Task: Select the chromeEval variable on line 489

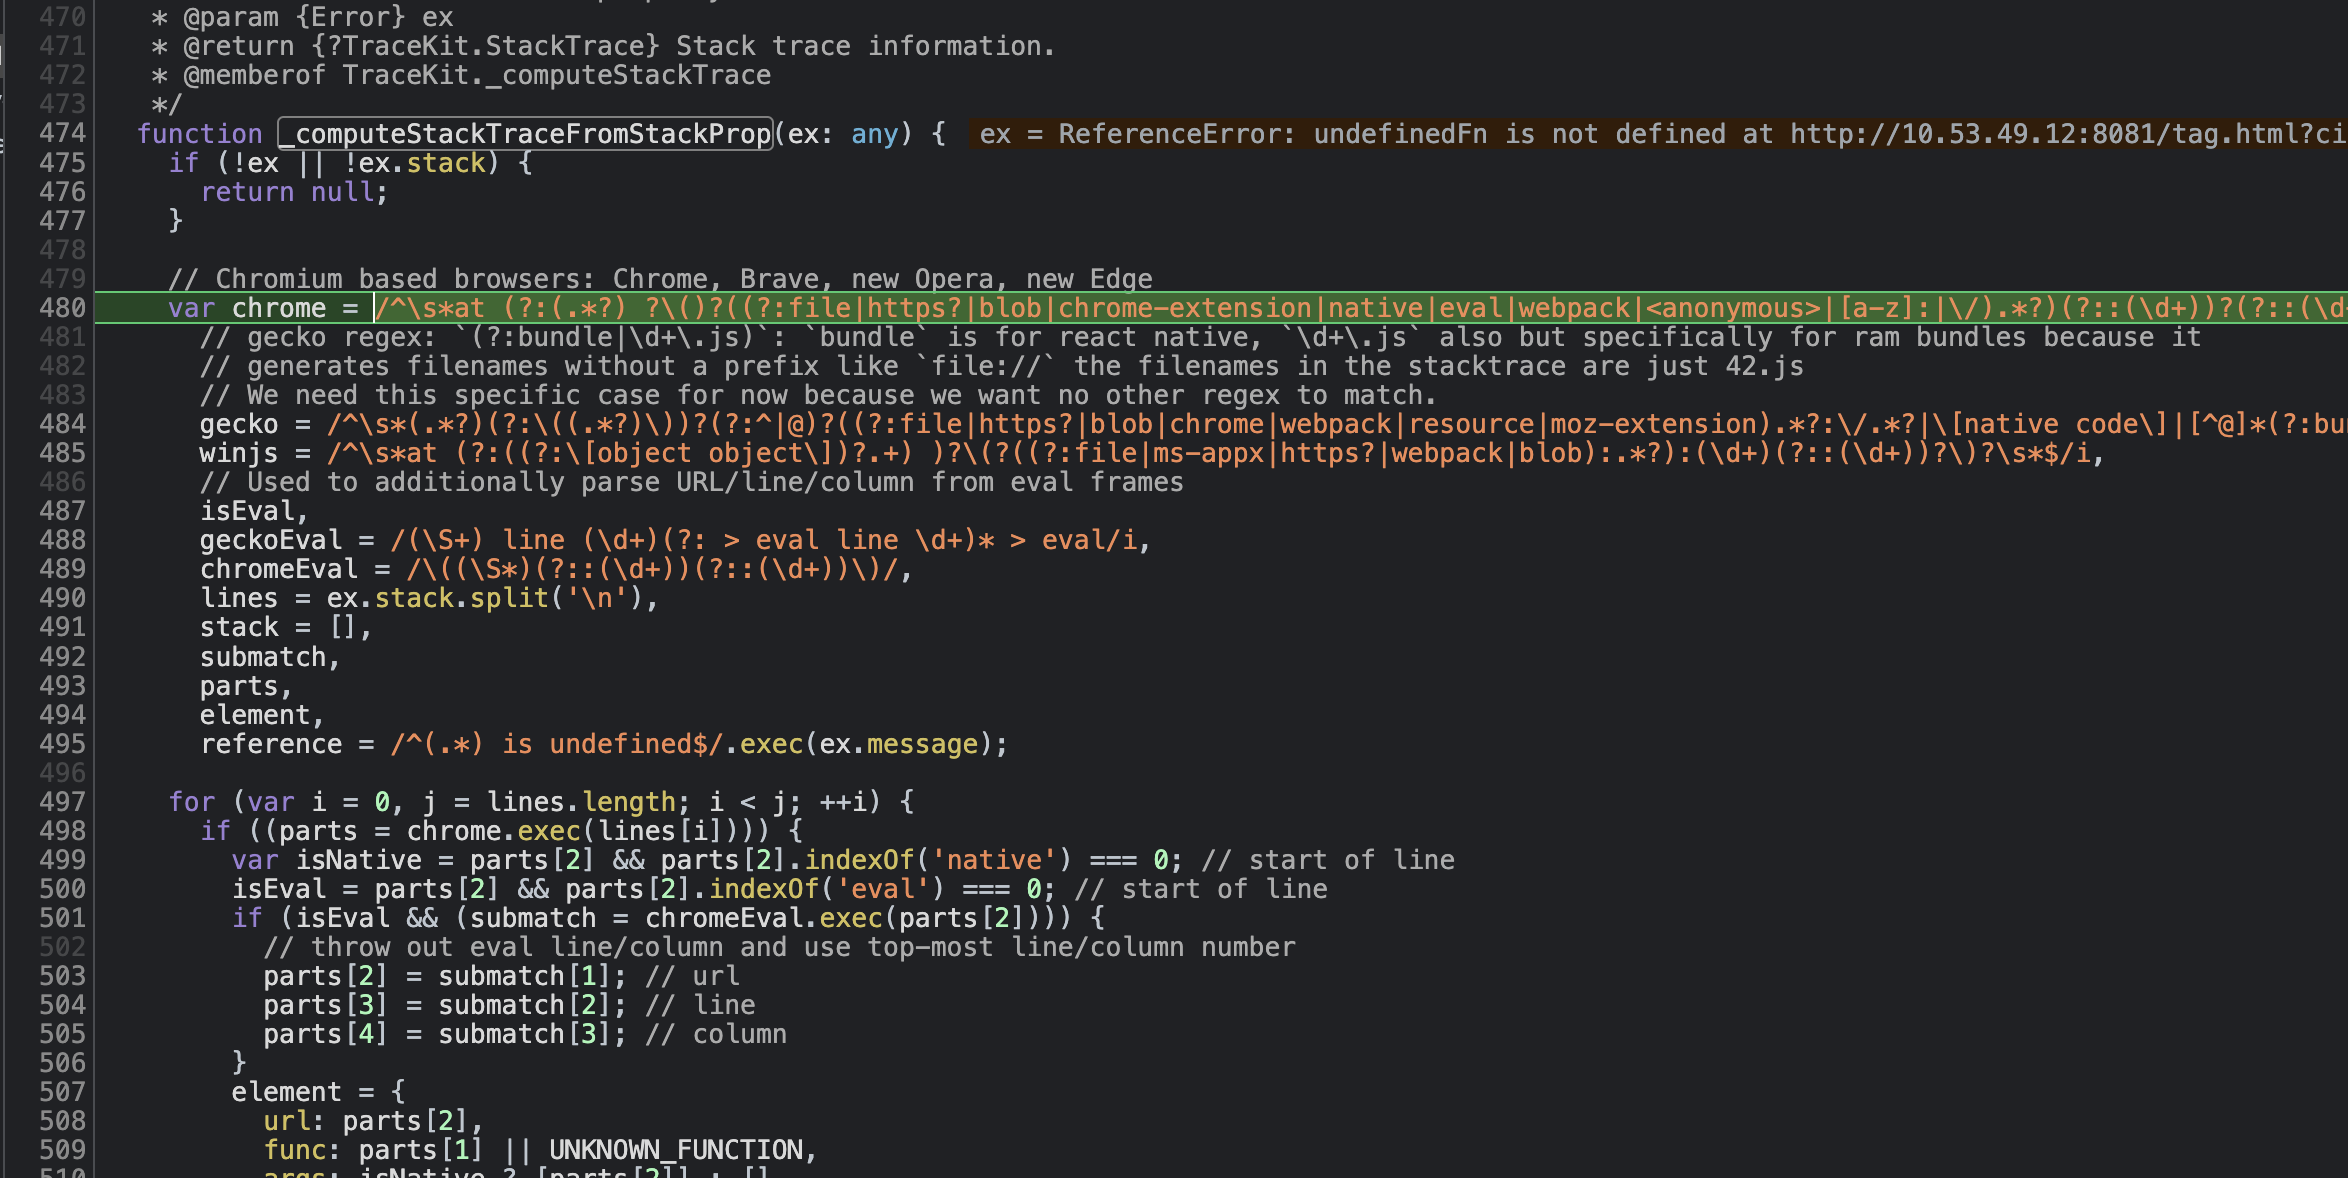Action: [279, 569]
